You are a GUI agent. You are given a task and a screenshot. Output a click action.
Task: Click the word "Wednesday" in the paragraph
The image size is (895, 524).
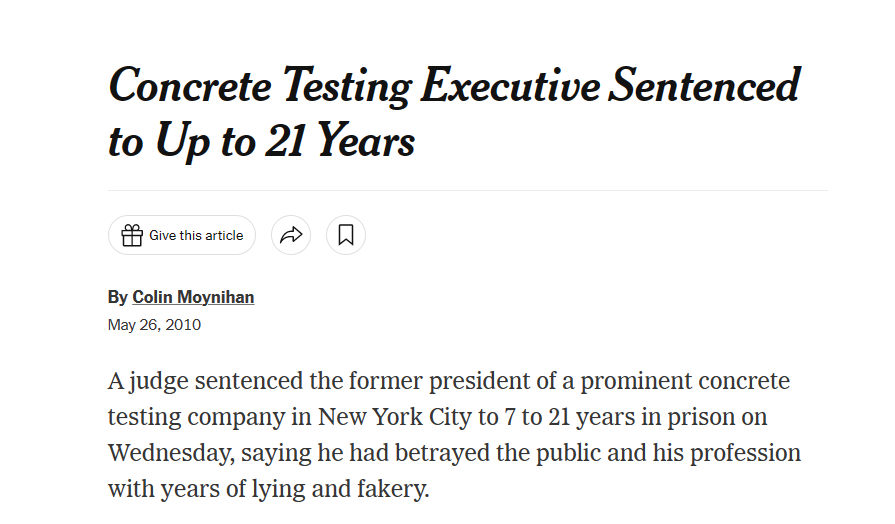[x=170, y=453]
